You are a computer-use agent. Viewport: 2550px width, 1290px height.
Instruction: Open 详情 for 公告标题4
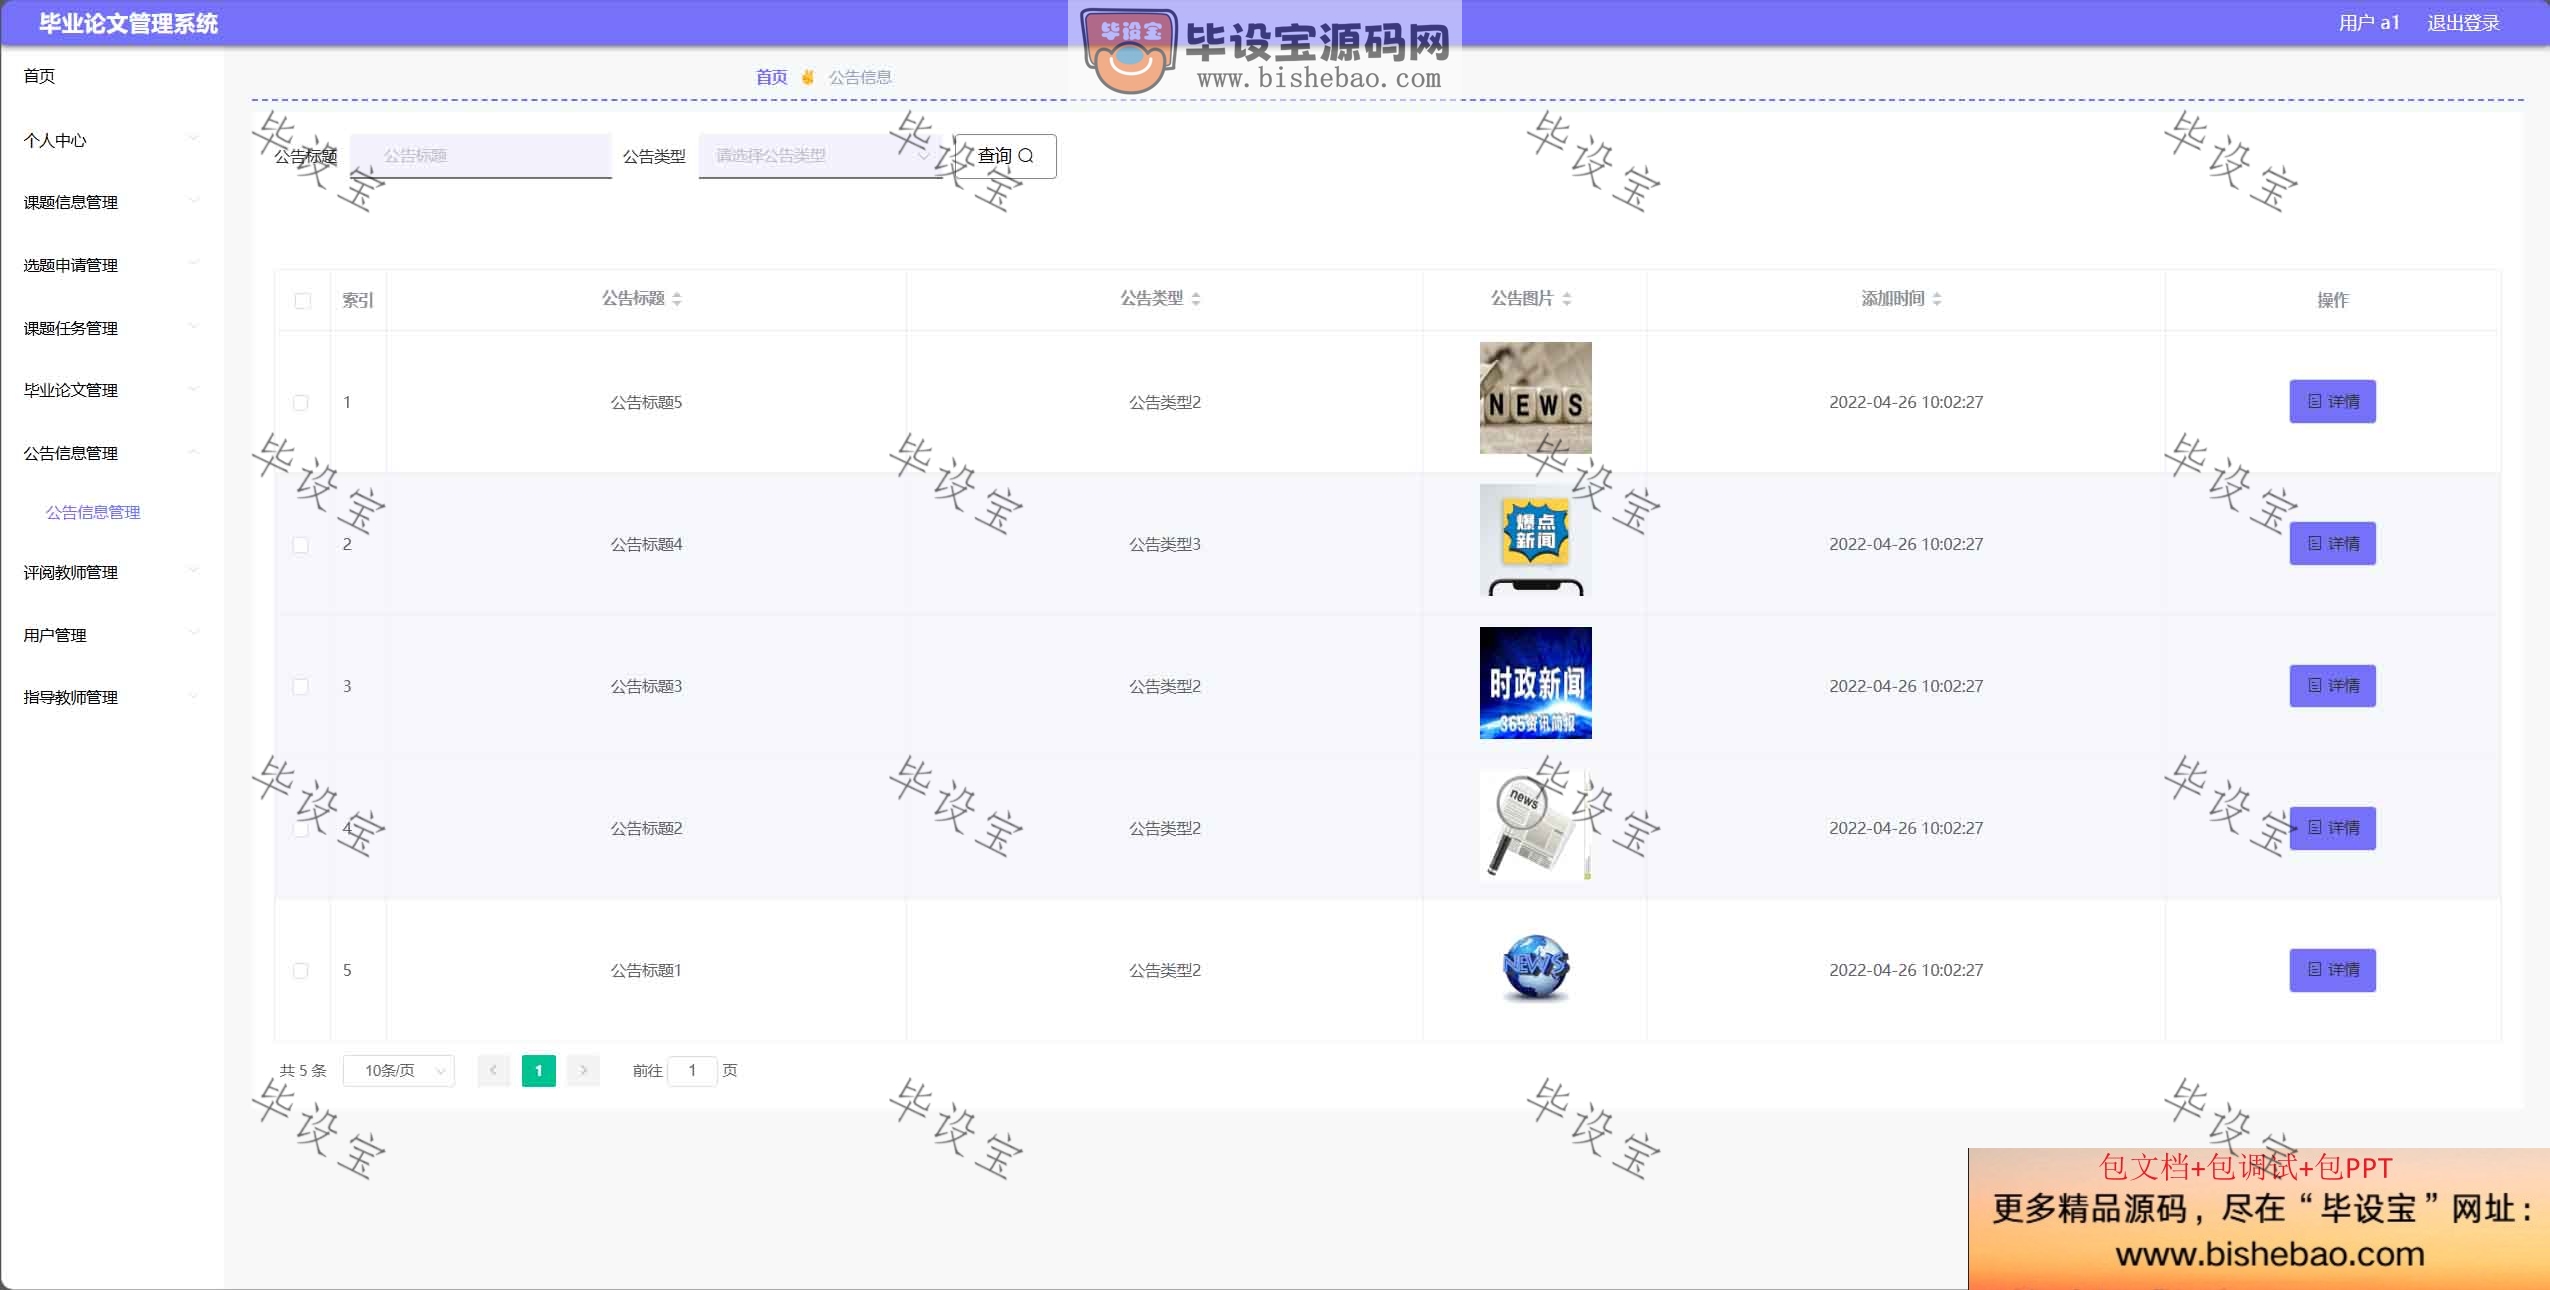2332,544
